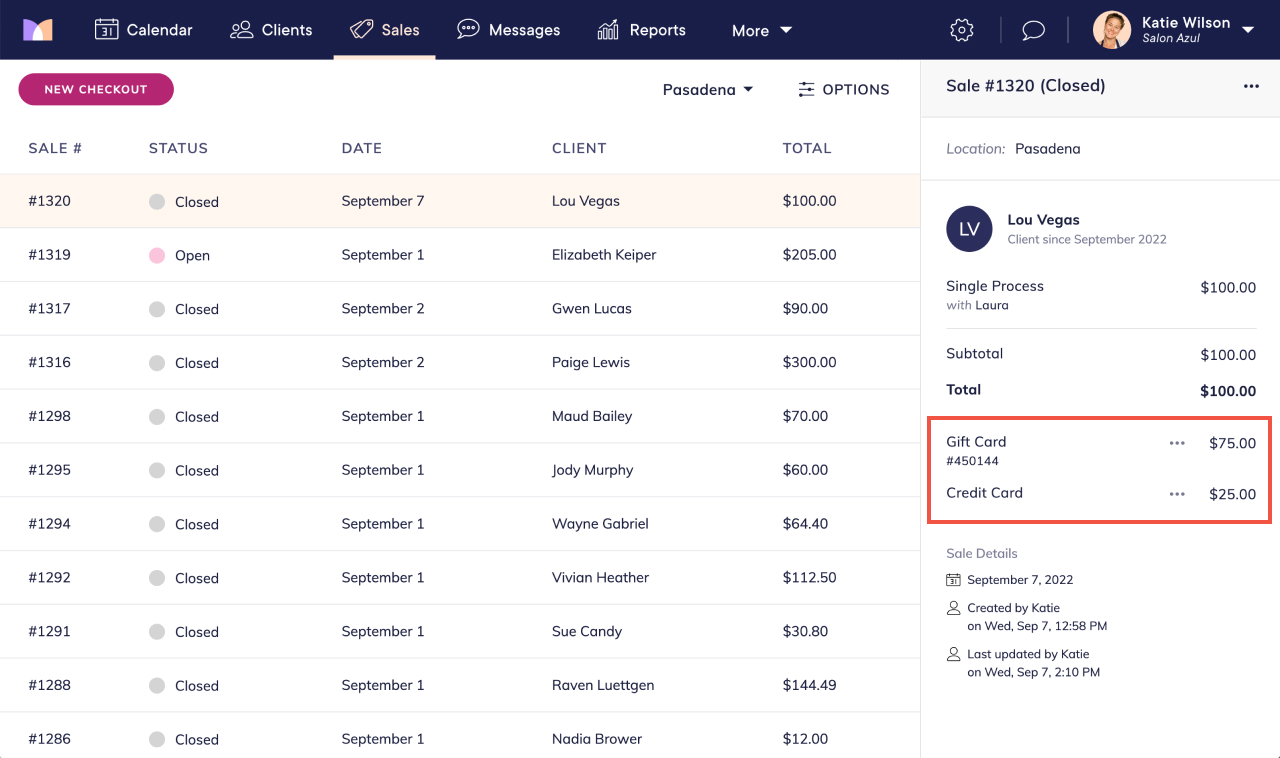This screenshot has height=758, width=1280.
Task: Open Messages via the speech bubble icon
Action: click(467, 29)
